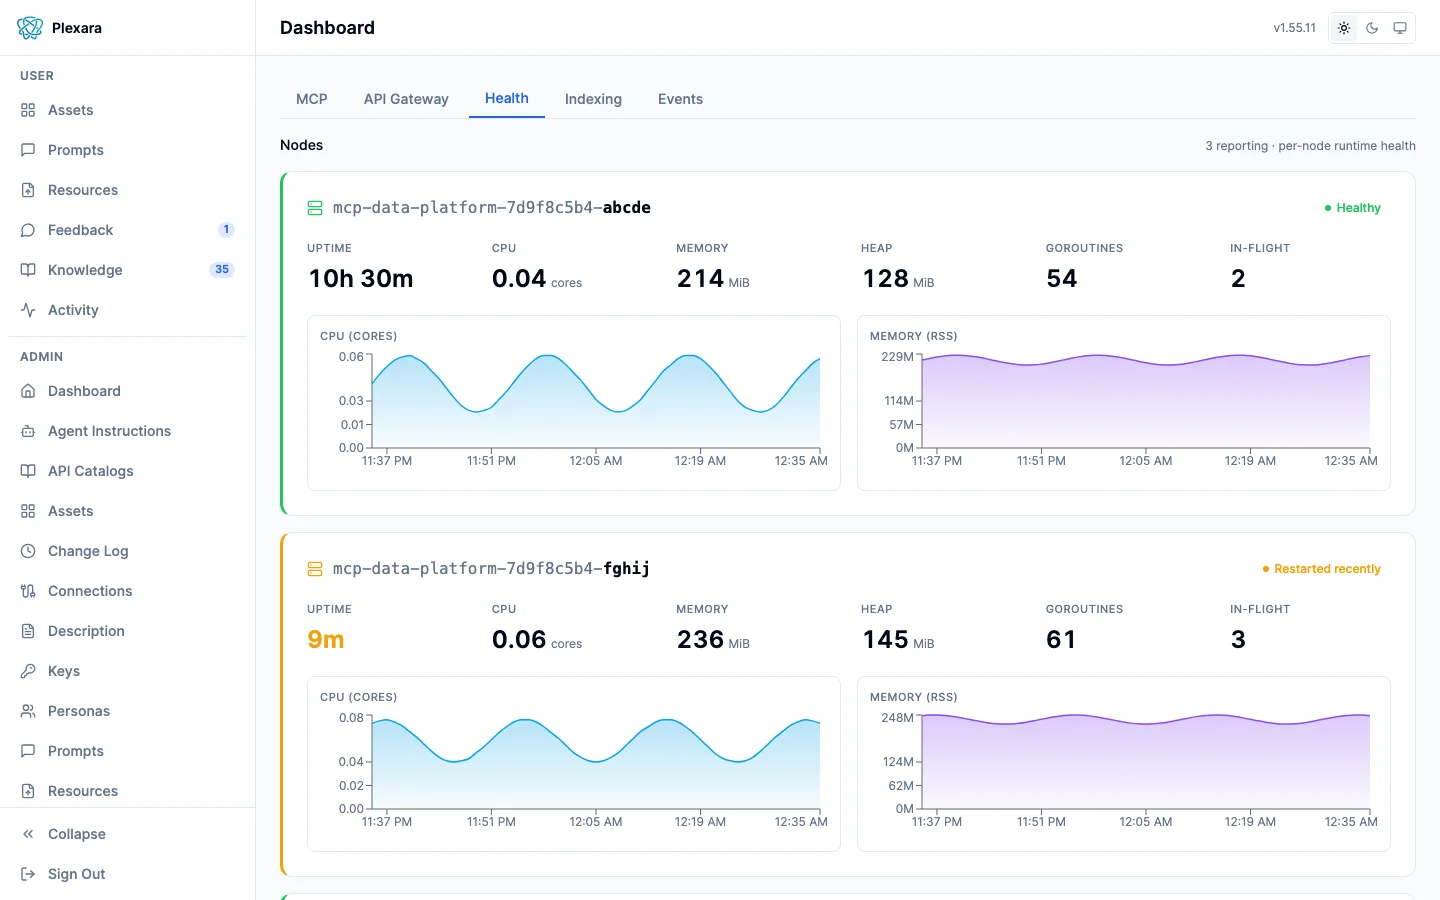This screenshot has width=1440, height=900.
Task: Go to Activity page
Action: coord(127,310)
